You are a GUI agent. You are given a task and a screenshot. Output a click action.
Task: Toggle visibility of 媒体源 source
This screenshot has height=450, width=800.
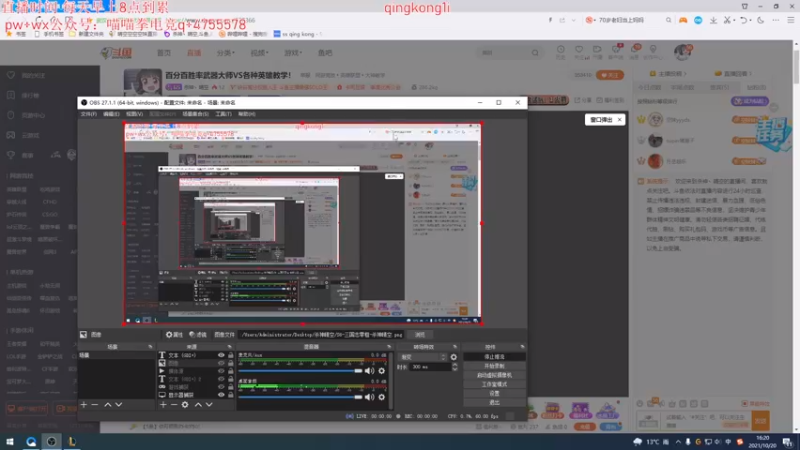[221, 371]
